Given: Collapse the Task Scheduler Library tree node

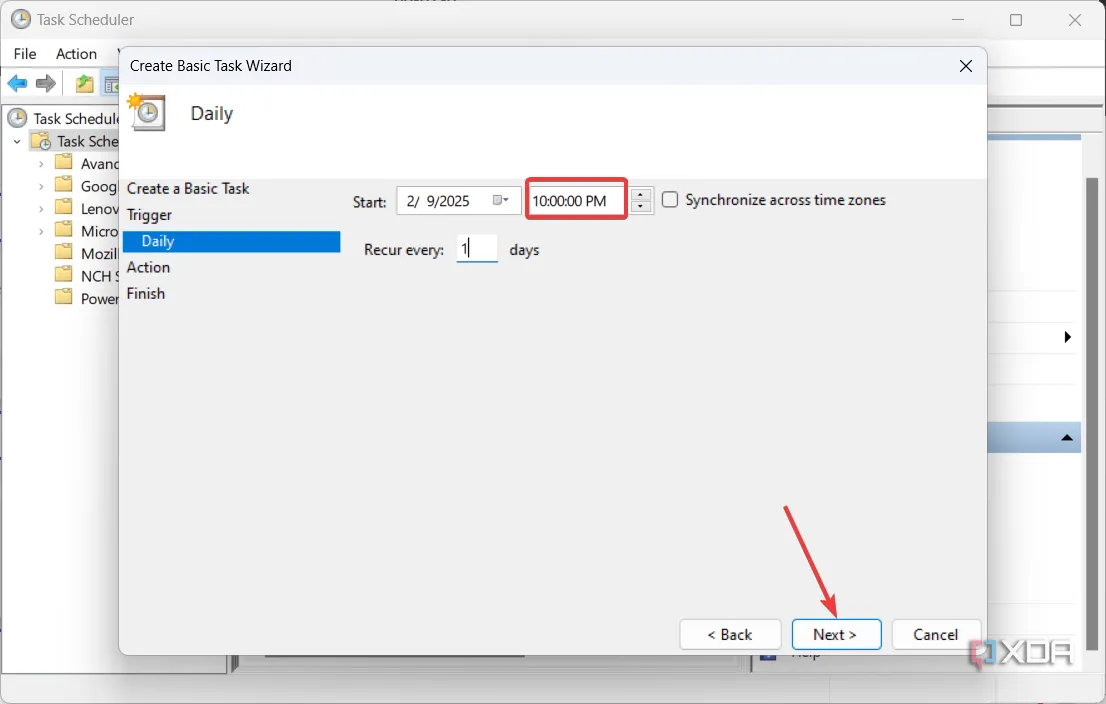Looking at the screenshot, I should pyautogui.click(x=17, y=142).
